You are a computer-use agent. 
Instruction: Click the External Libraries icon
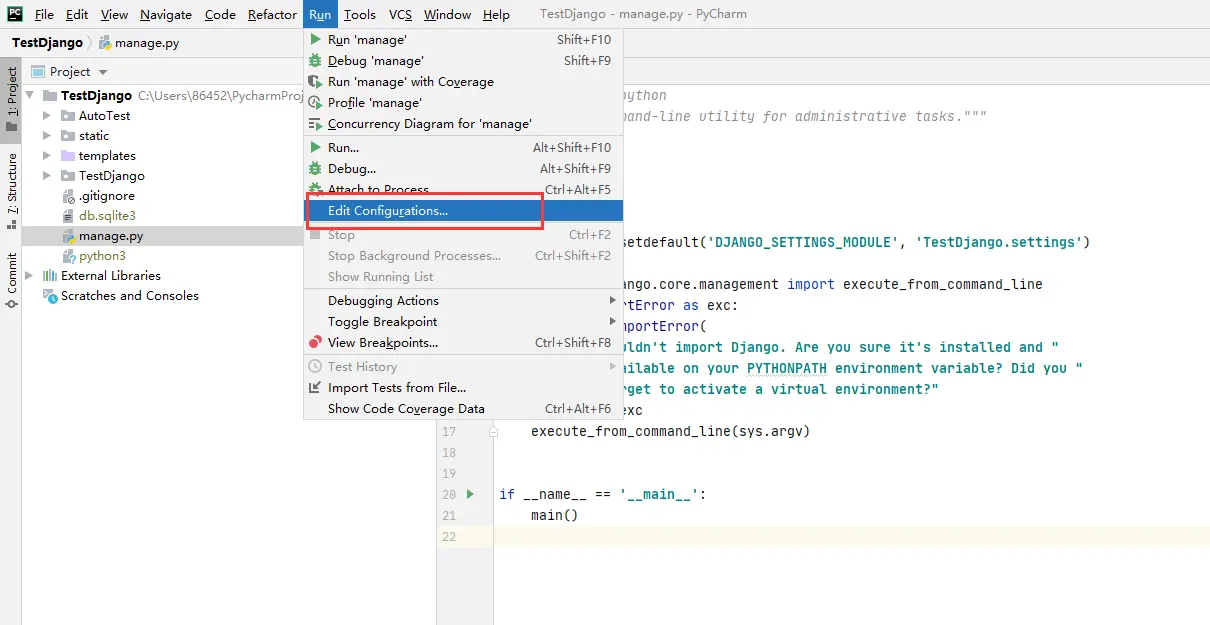coord(49,275)
